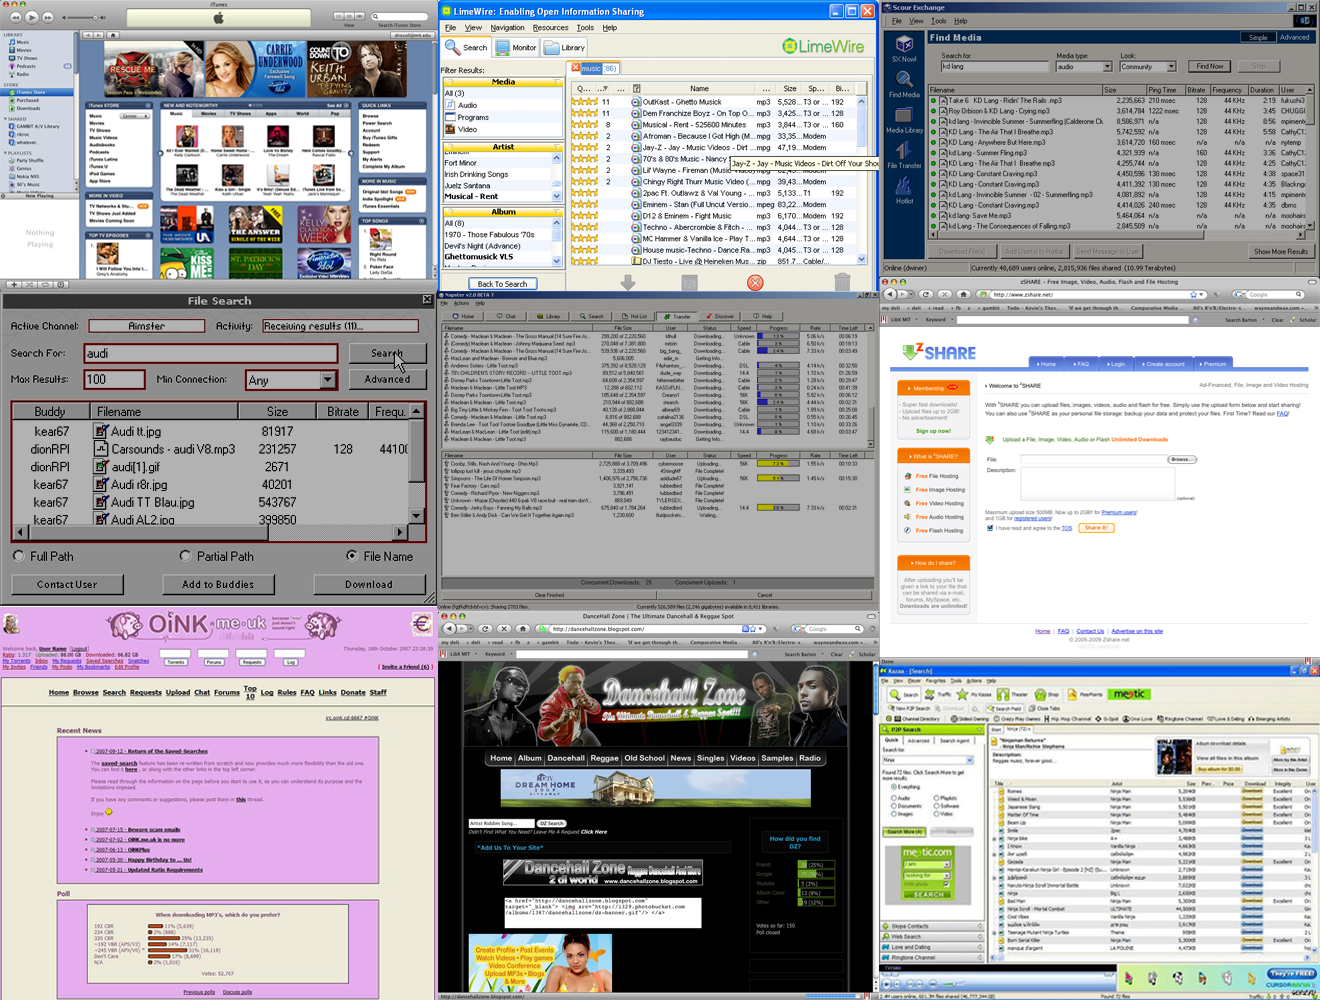Screen dimensions: 1320x1000
Task: Click Back To Search button in LimeWire
Action: [x=502, y=284]
